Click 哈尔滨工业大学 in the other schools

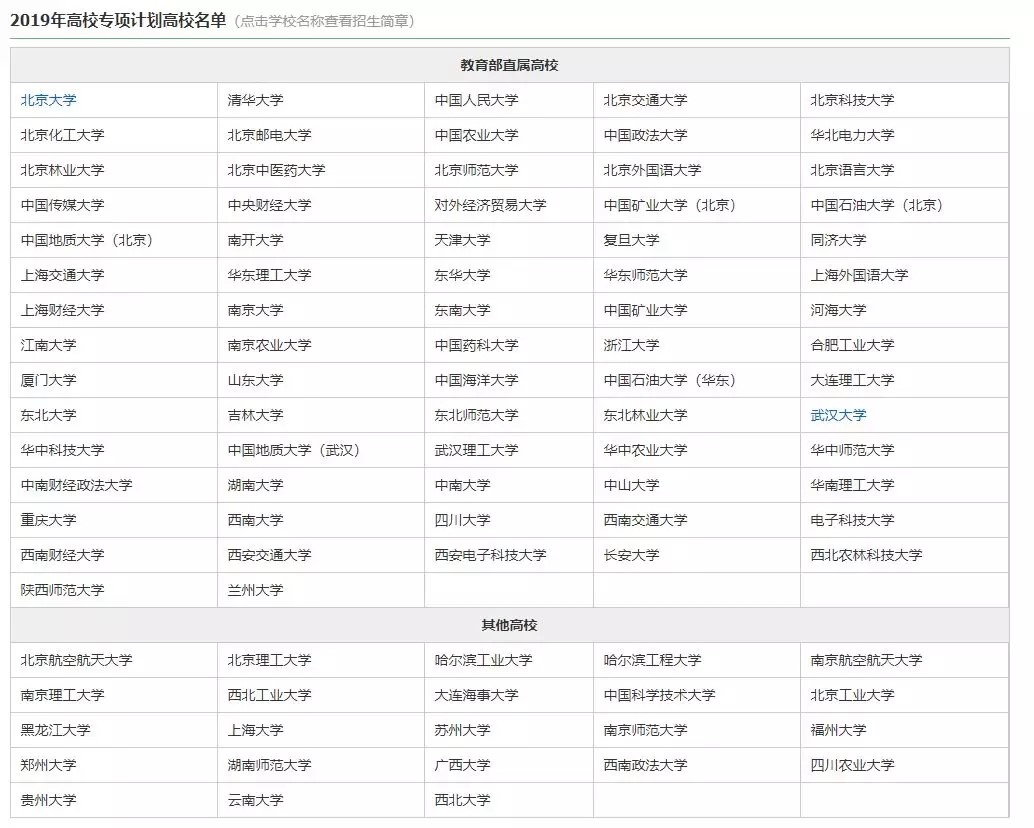click(483, 660)
